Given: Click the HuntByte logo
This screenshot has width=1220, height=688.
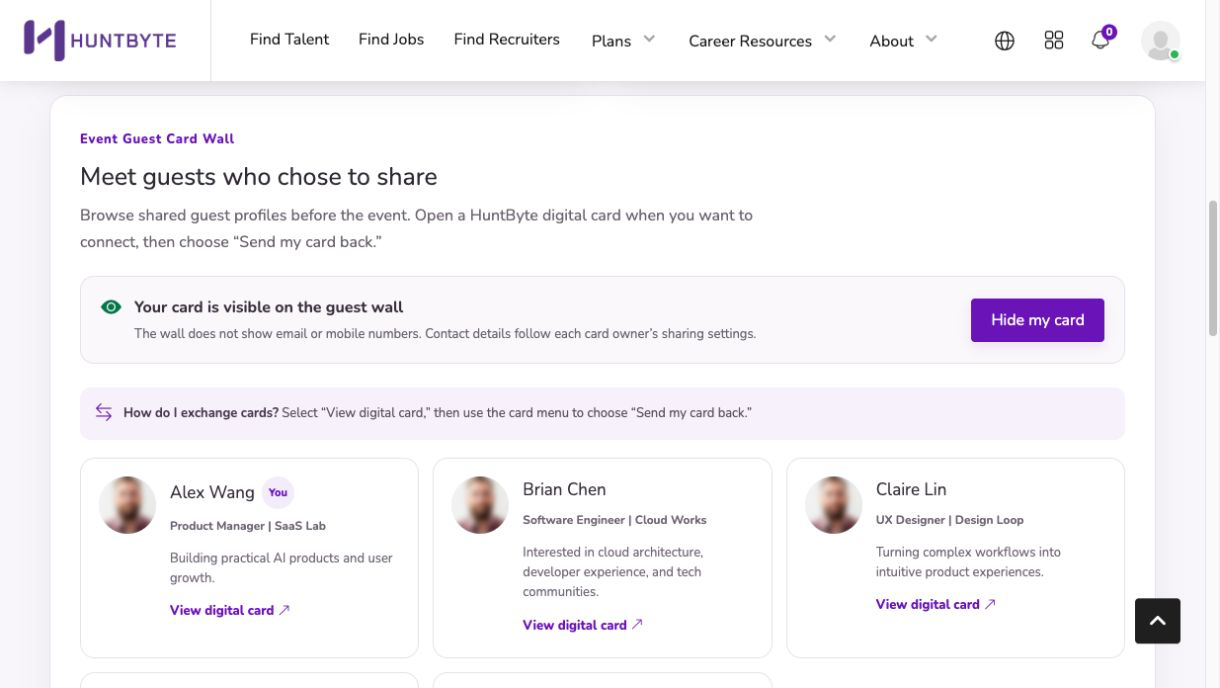Looking at the screenshot, I should [100, 40].
